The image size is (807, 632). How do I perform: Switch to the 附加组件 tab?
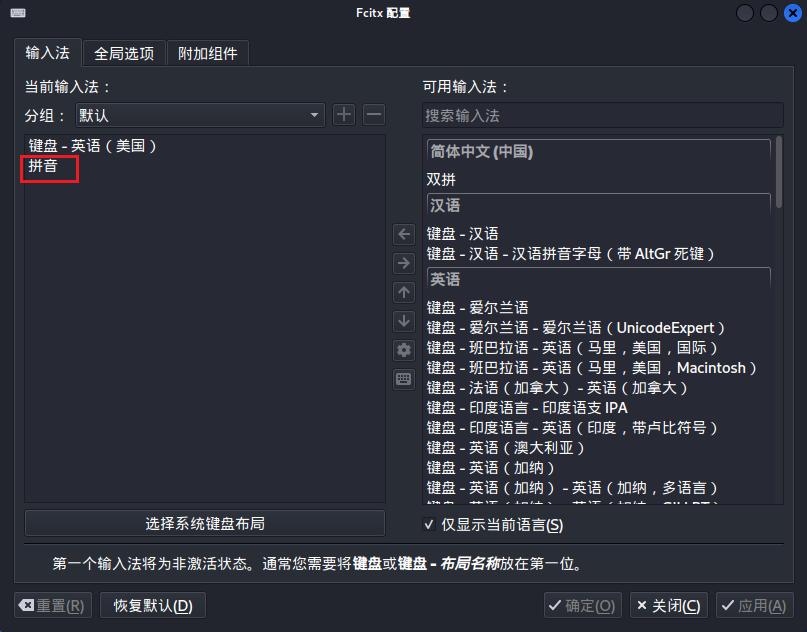pyautogui.click(x=208, y=54)
